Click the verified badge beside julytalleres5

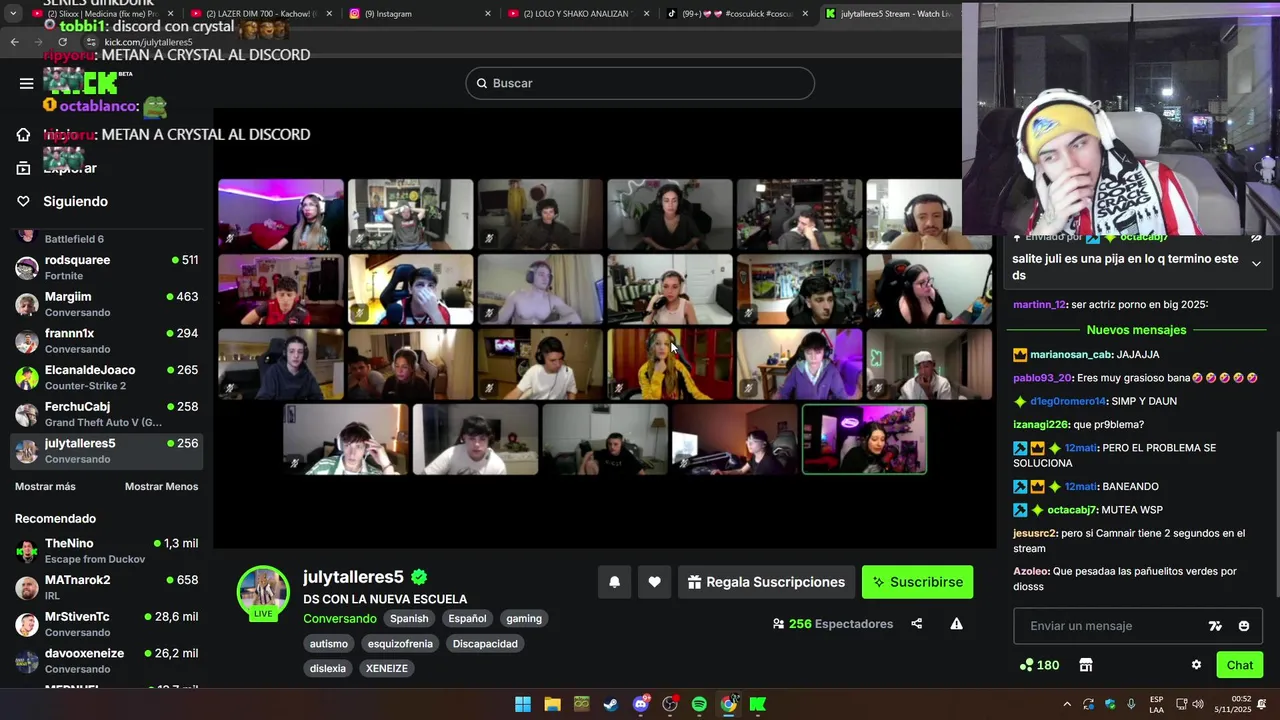419,577
